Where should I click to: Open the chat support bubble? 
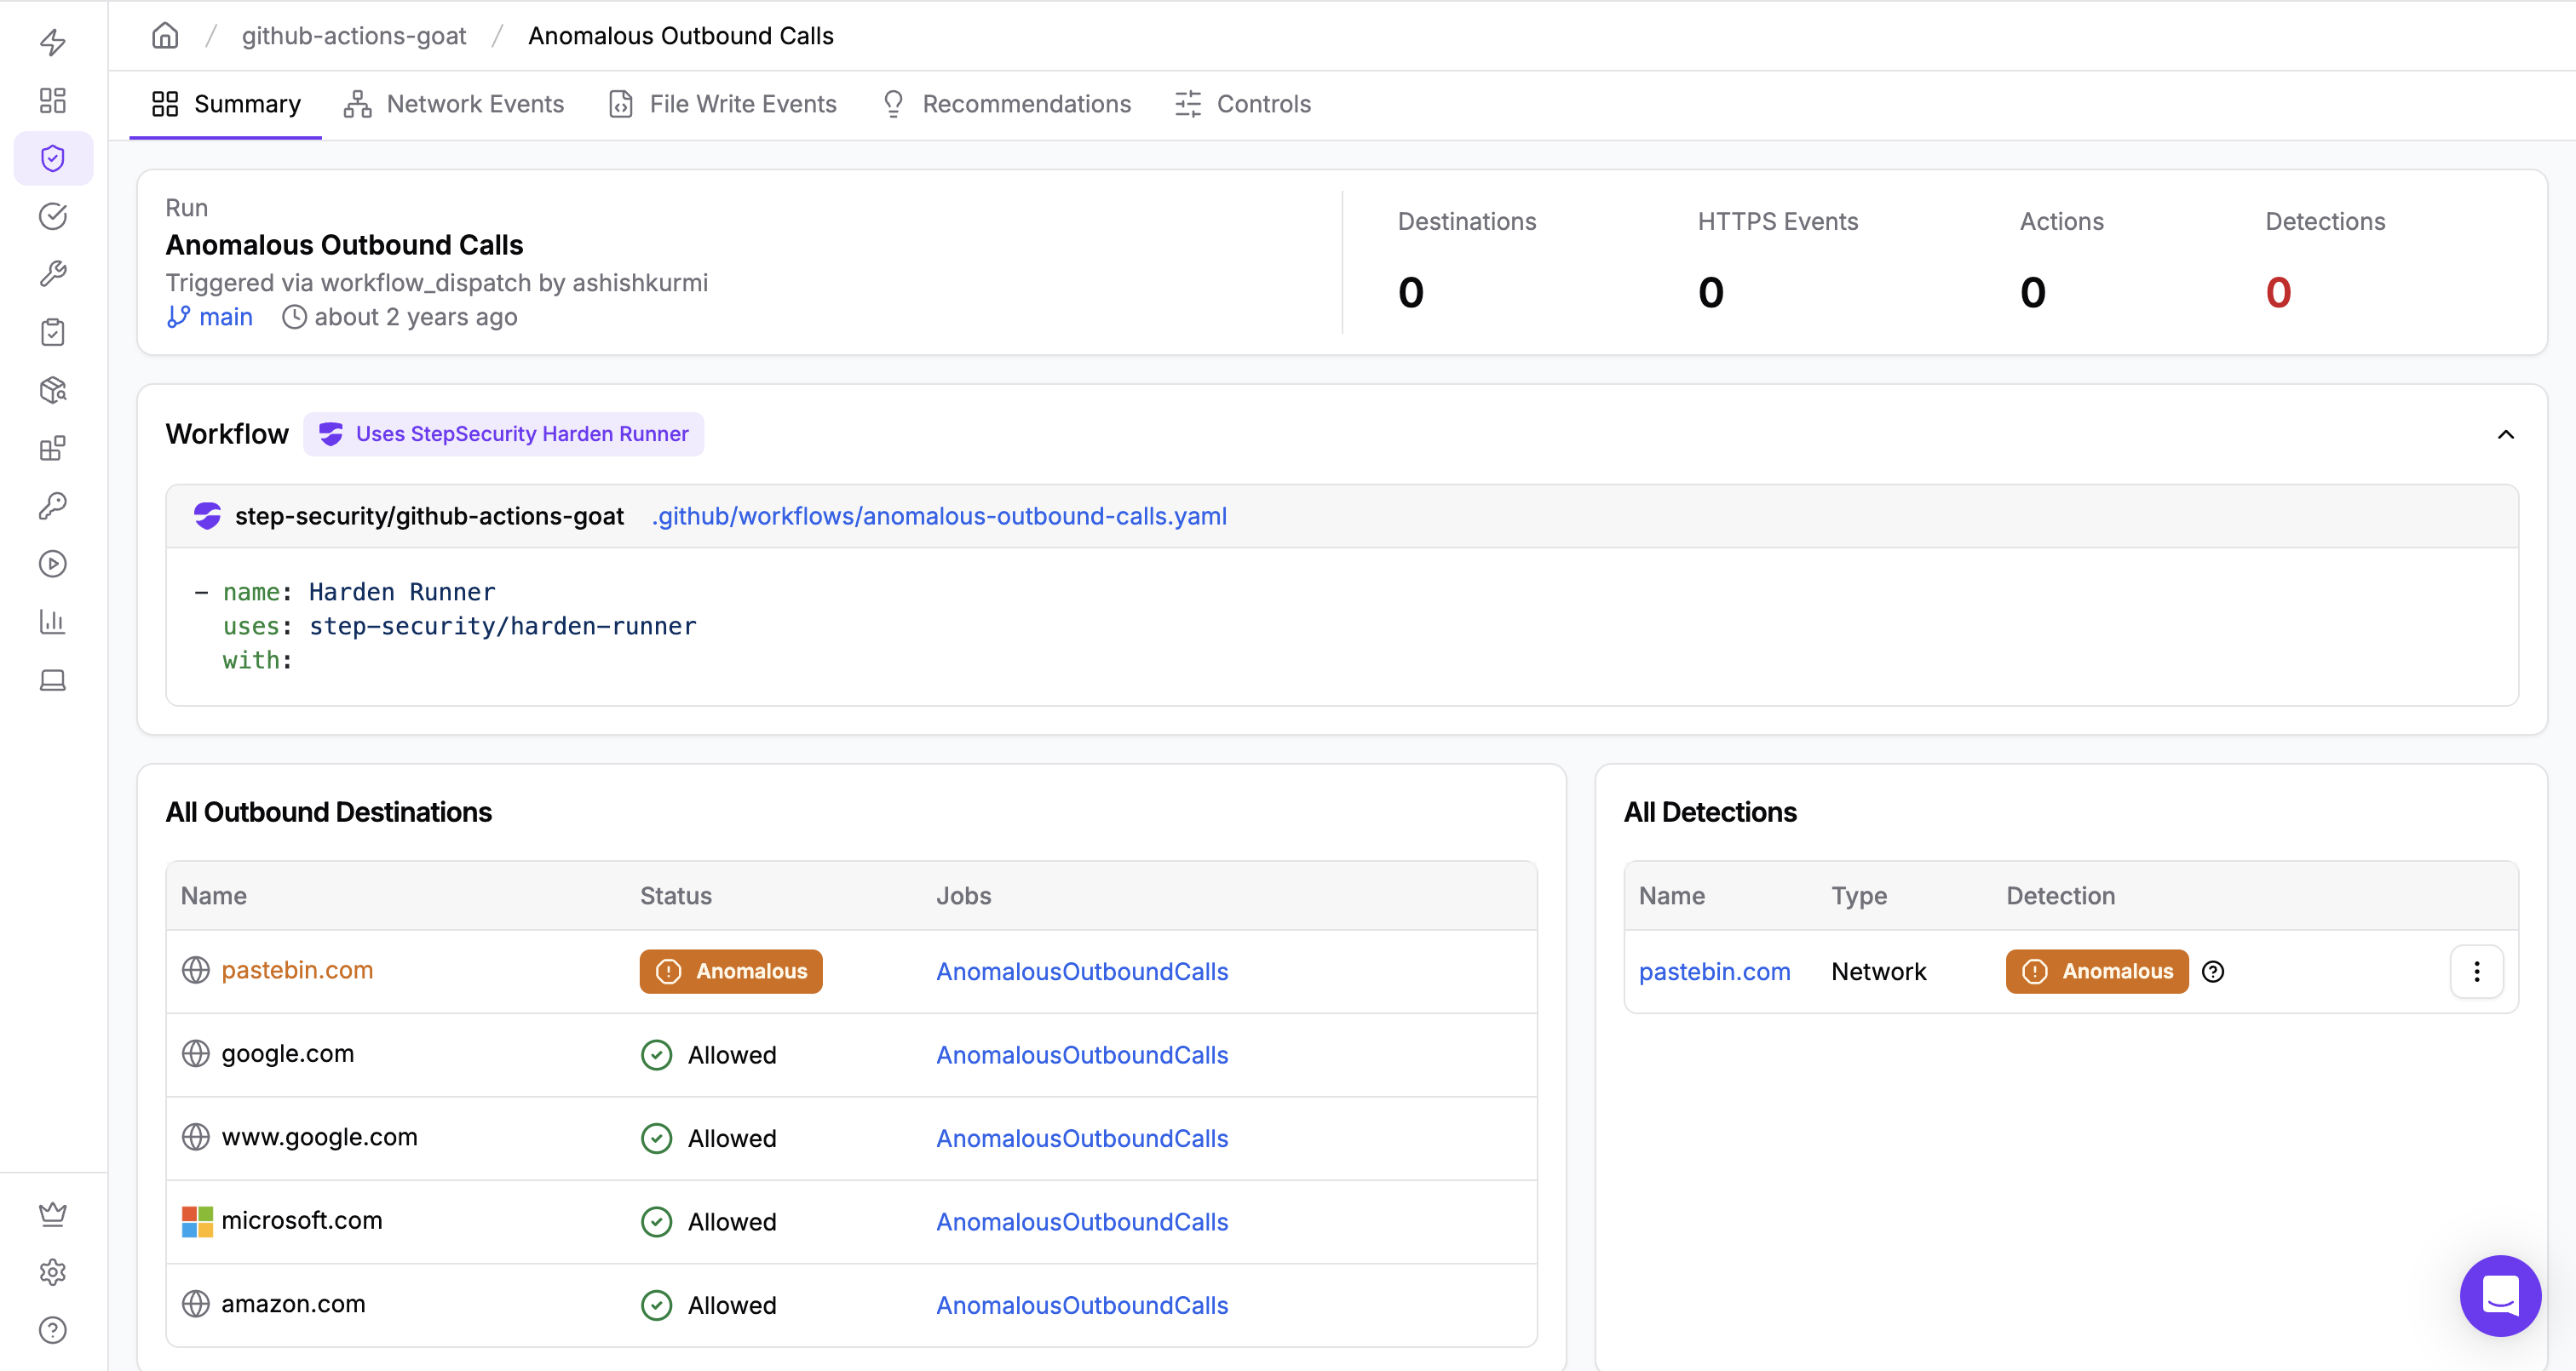[2499, 1296]
